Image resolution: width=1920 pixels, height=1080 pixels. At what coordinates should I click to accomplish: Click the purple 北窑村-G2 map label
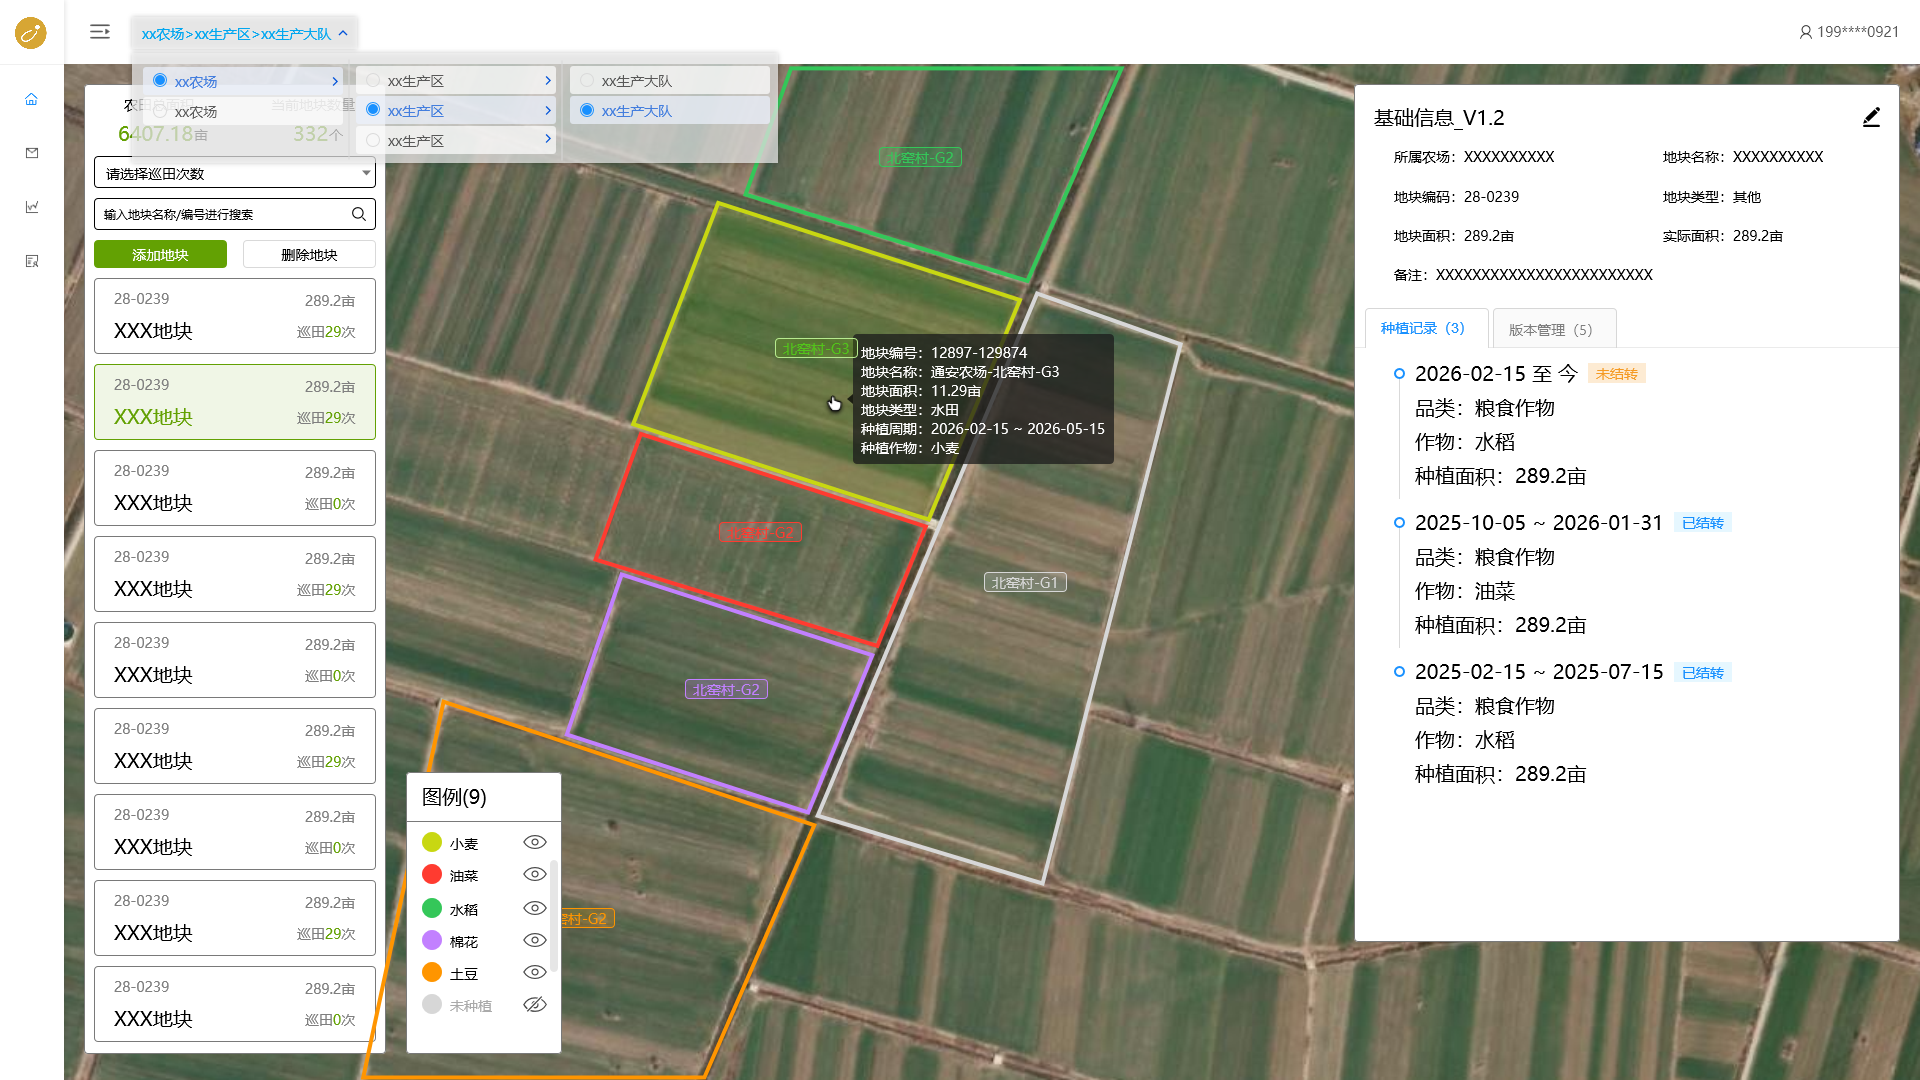click(726, 689)
